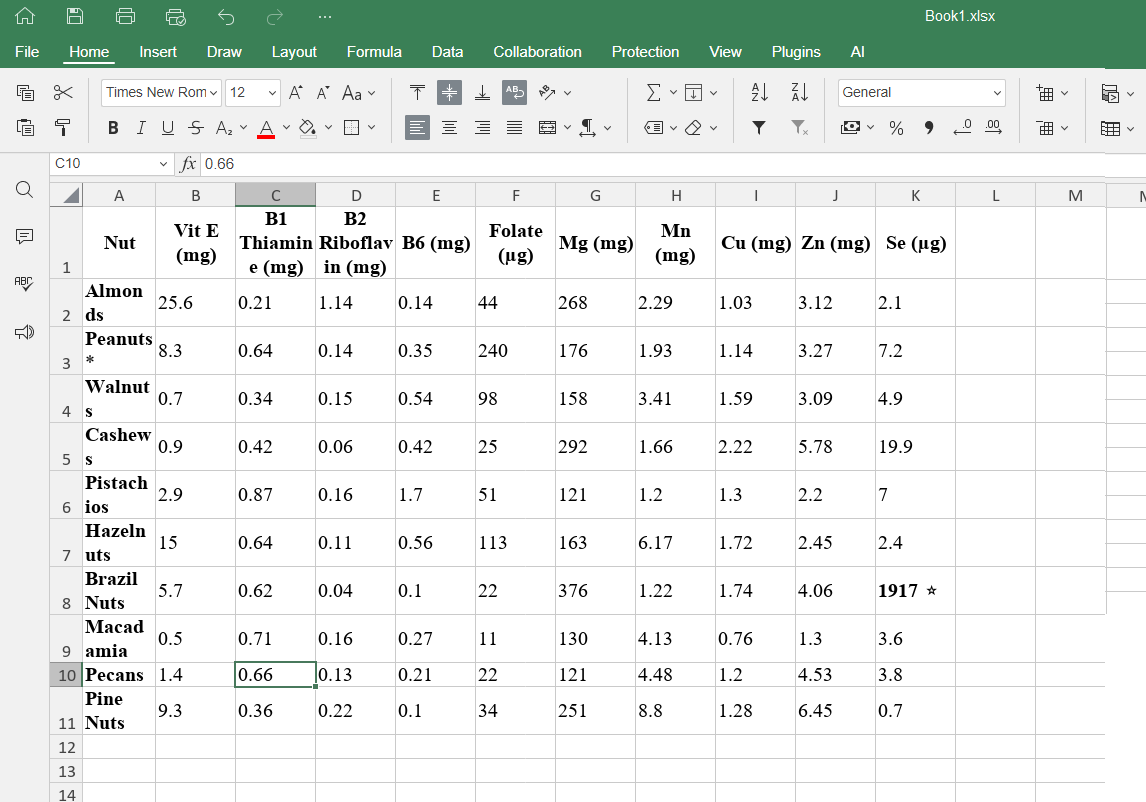Viewport: 1146px width, 802px height.
Task: Apply percent style format
Action: tap(896, 128)
